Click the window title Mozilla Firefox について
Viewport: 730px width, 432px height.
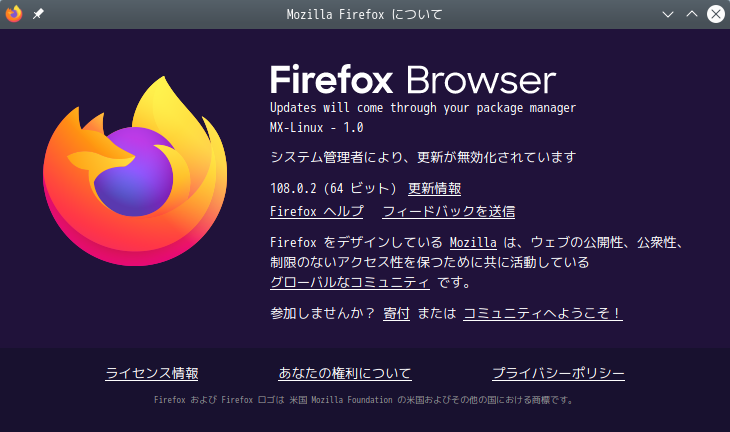(x=365, y=14)
